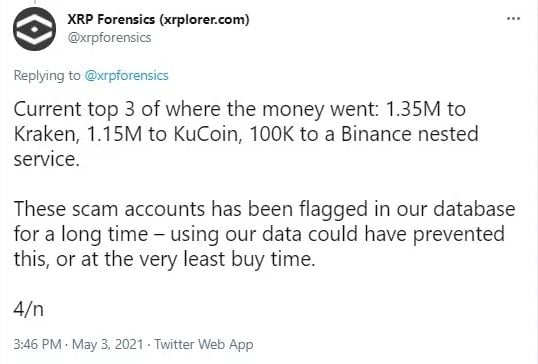The image size is (538, 364).
Task: Follow the blue @xrpforensics reply mention
Action: [x=127, y=75]
